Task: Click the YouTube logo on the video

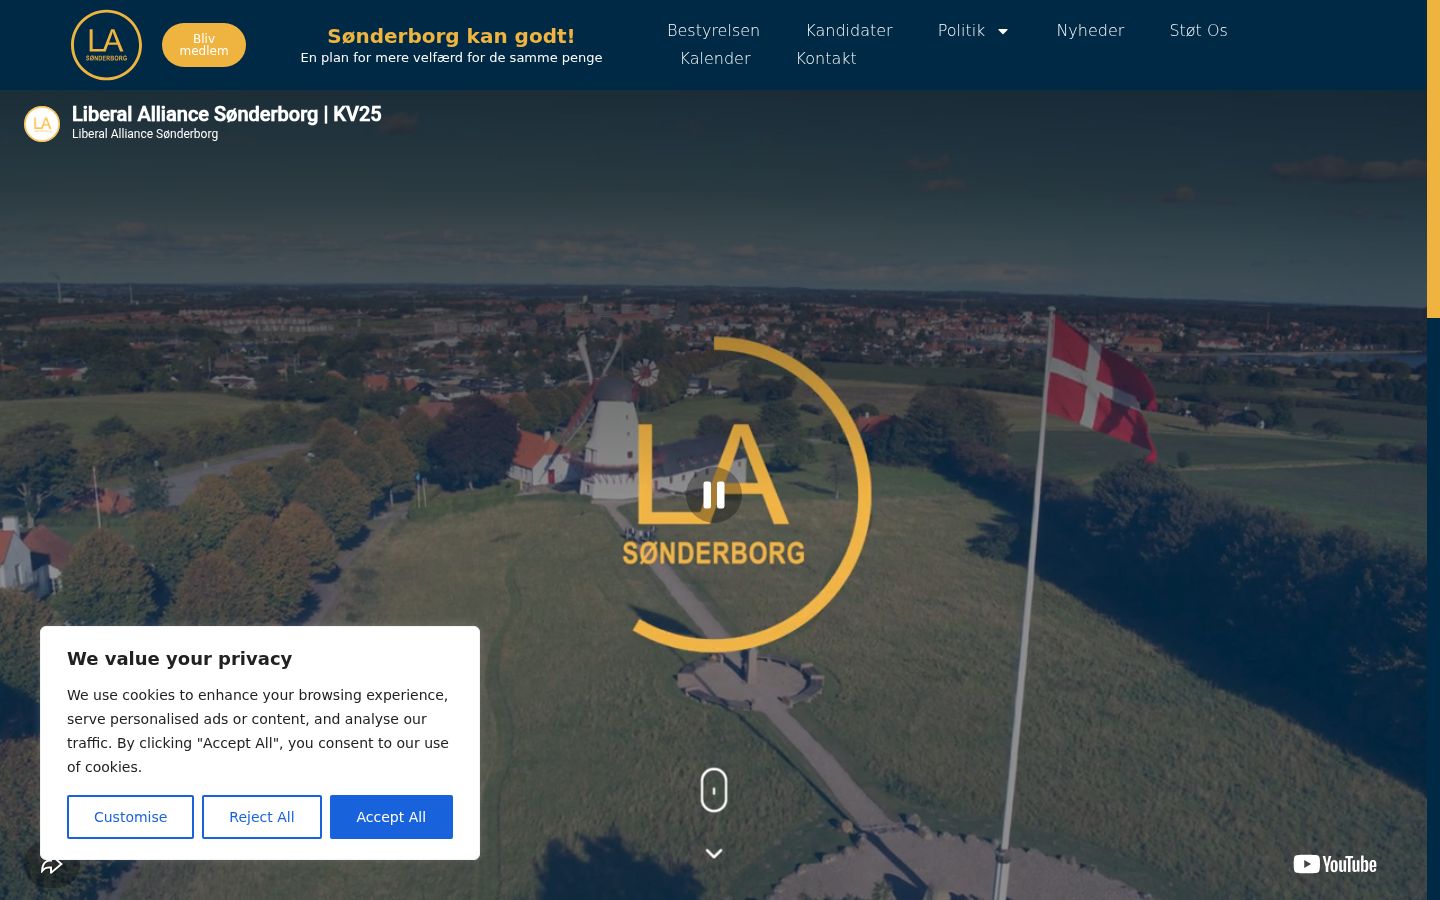Action: click(x=1335, y=864)
